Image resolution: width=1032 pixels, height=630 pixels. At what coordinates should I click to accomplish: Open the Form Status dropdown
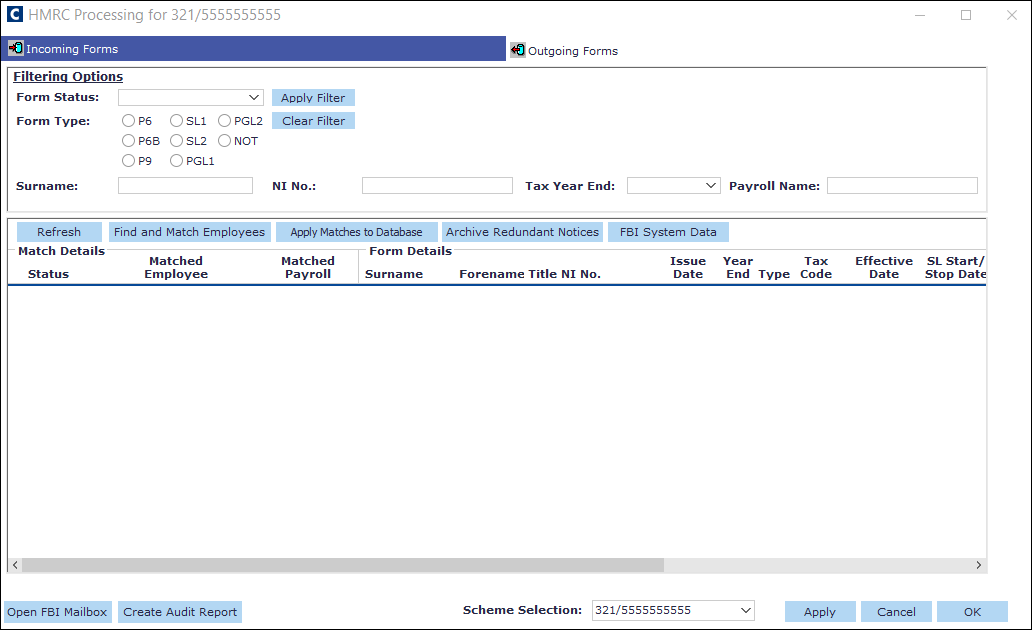click(x=191, y=97)
